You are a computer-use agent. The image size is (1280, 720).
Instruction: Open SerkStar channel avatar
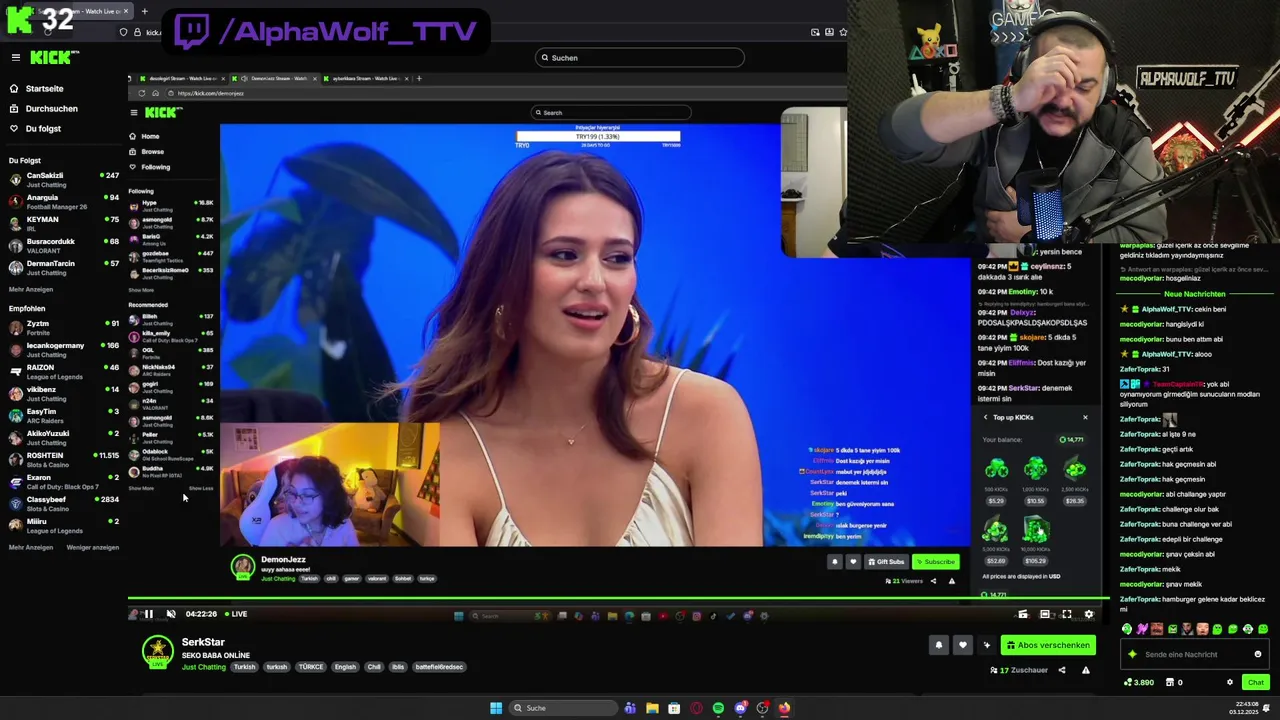tap(157, 652)
